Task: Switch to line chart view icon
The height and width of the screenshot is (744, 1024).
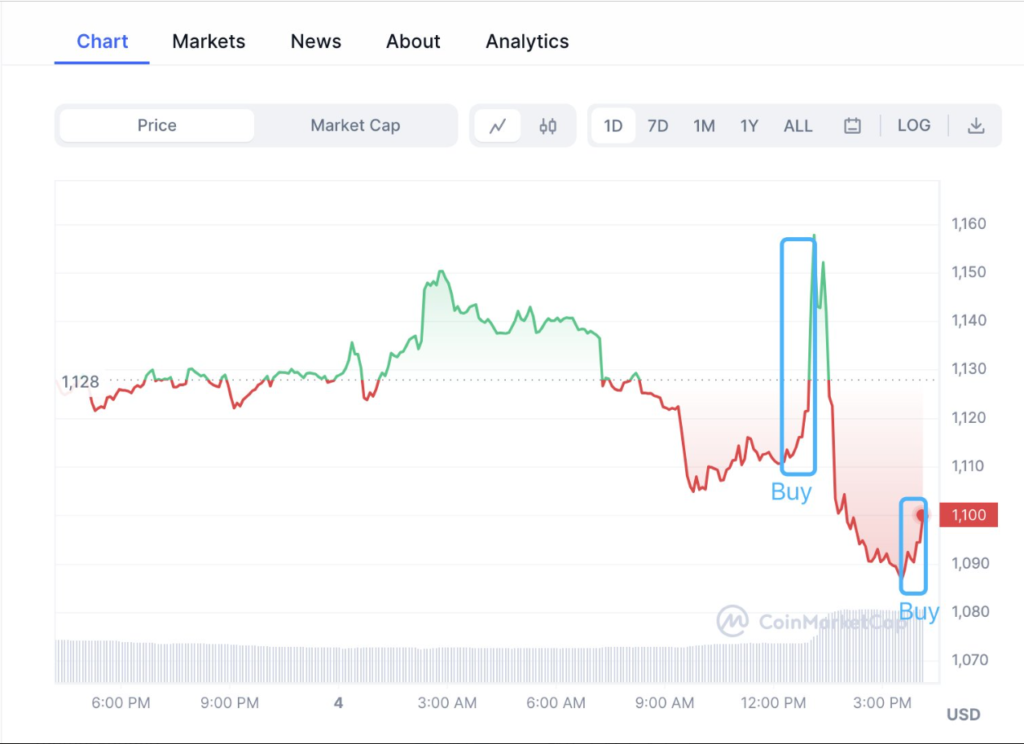Action: click(497, 126)
